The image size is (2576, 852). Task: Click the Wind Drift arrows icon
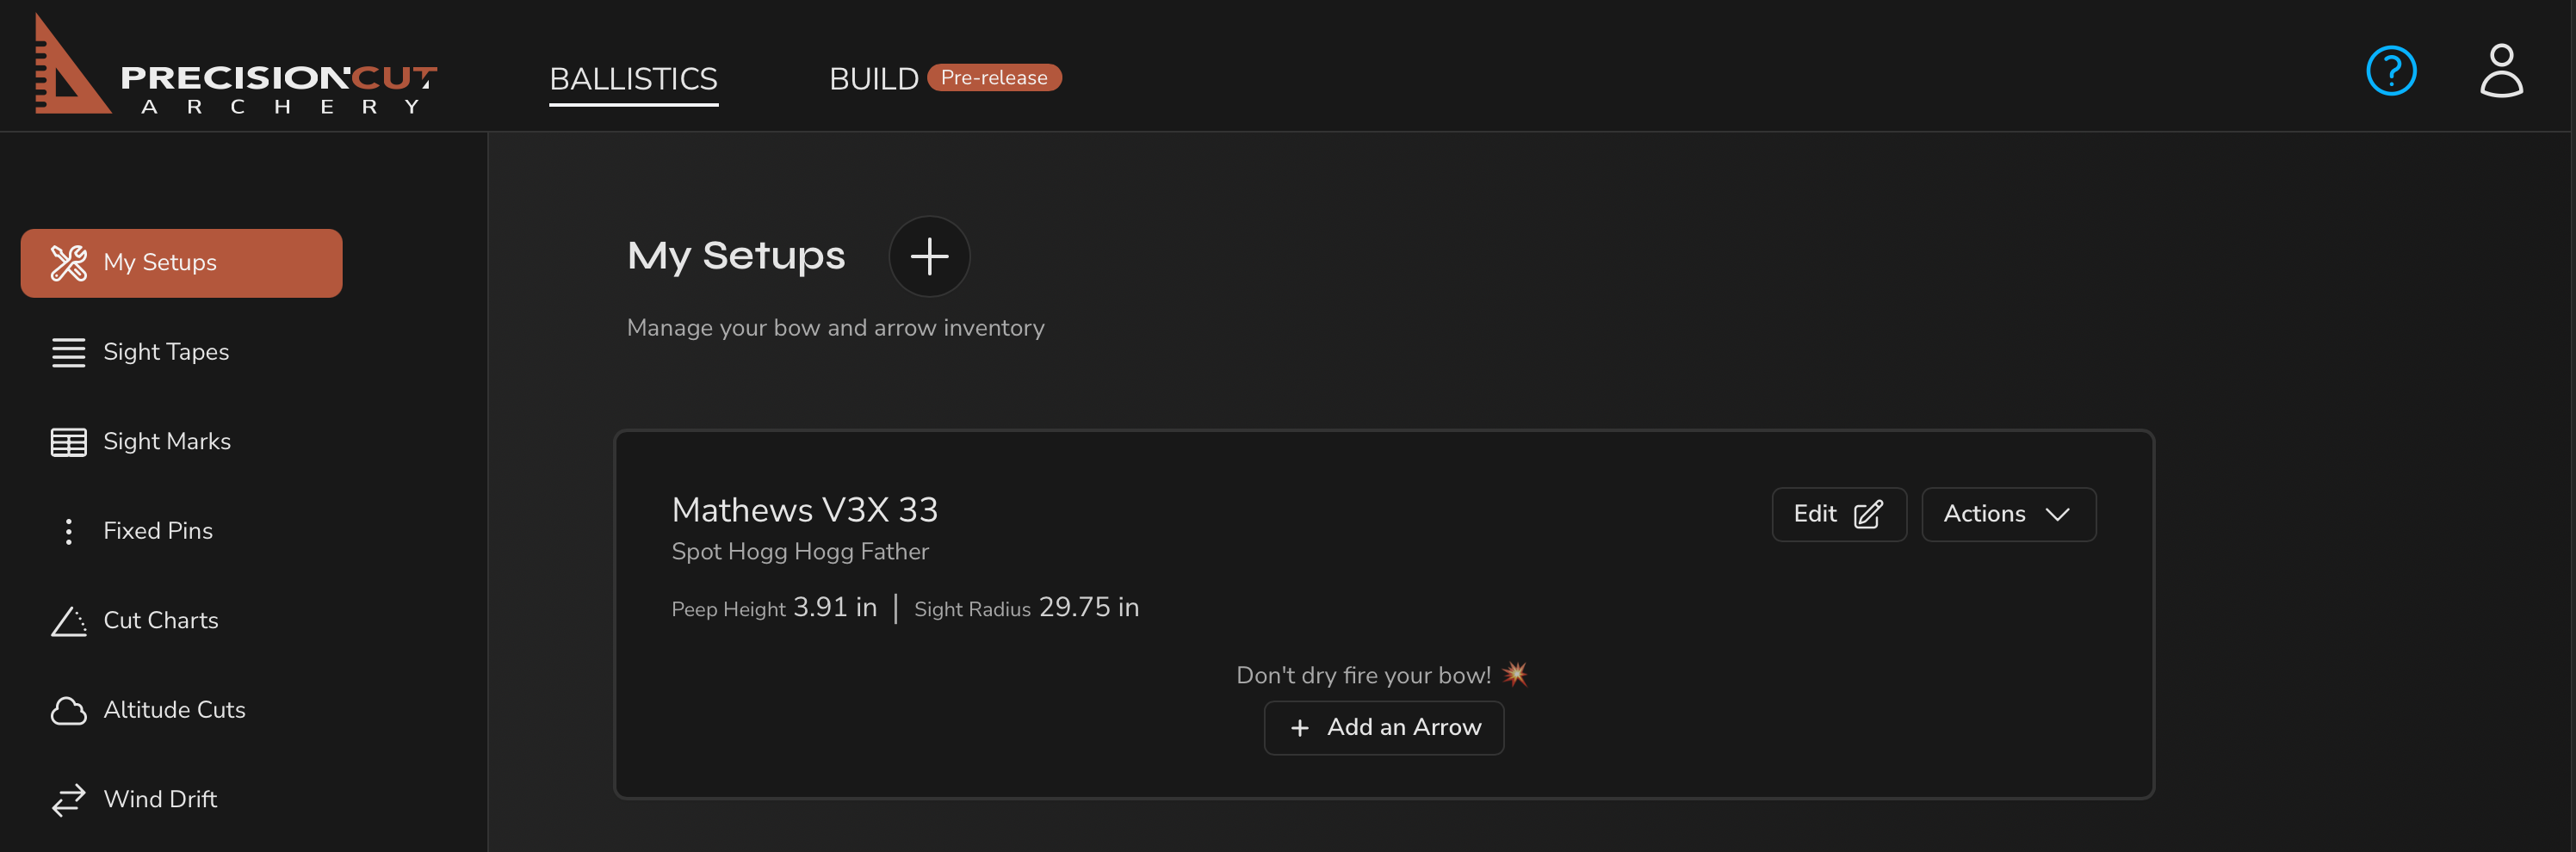point(68,800)
